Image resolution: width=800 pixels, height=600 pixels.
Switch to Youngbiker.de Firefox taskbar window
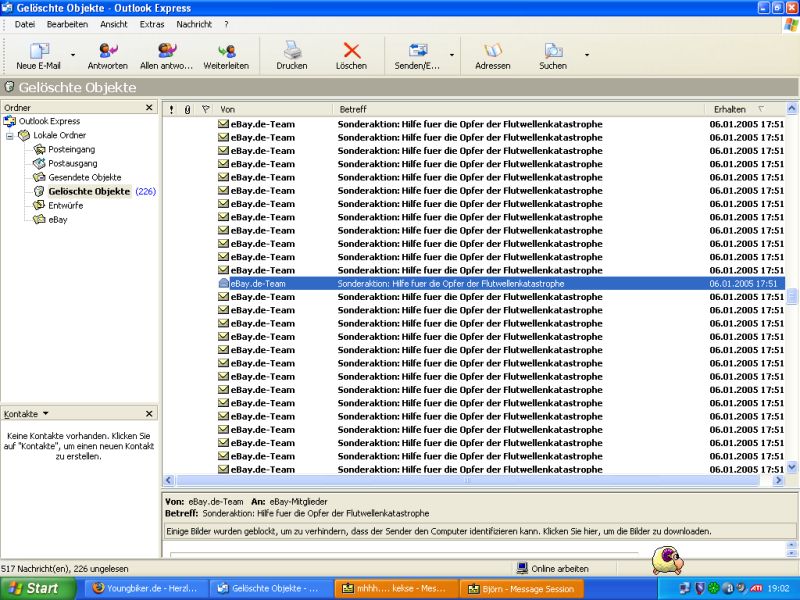click(x=145, y=589)
